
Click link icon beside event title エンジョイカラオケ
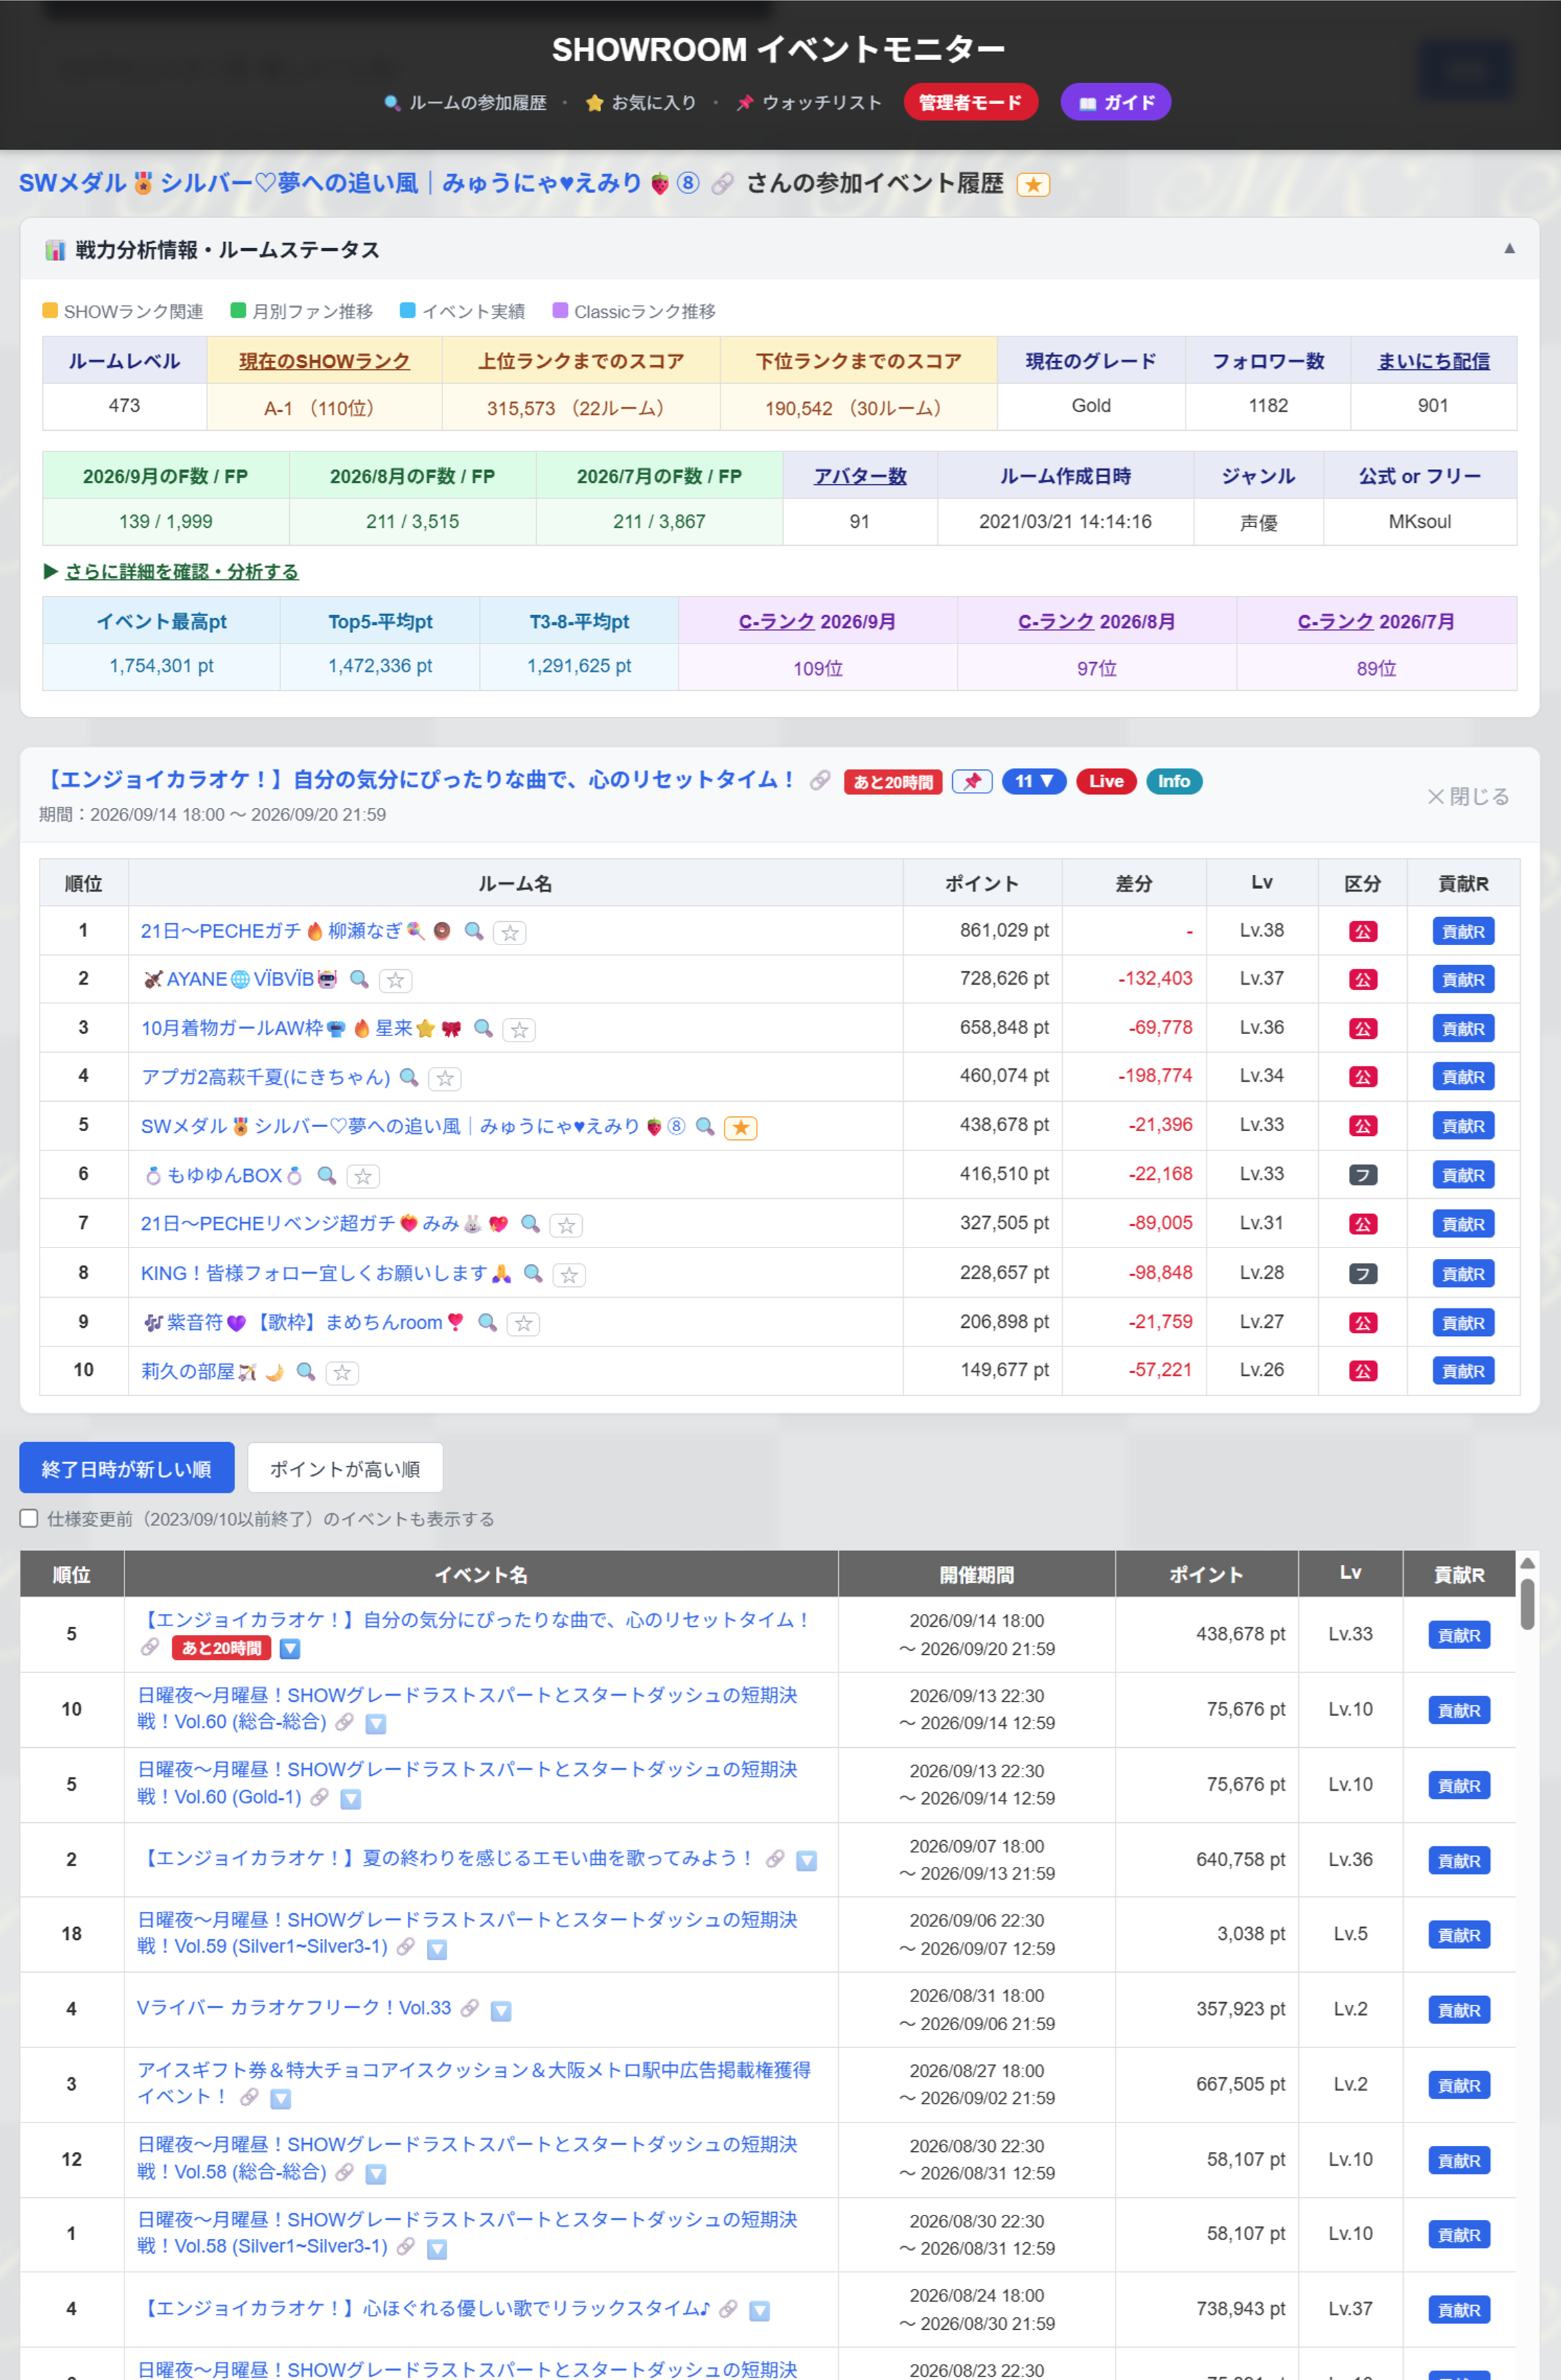coord(819,780)
